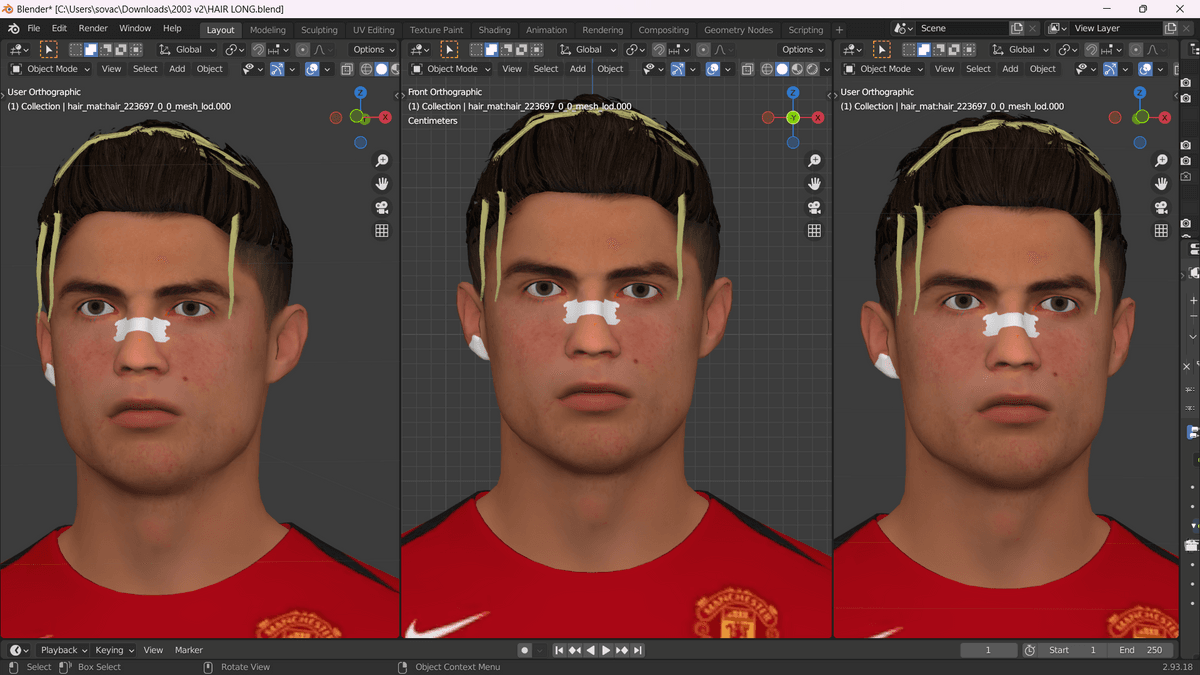The height and width of the screenshot is (675, 1200).
Task: Click the red X axis on middle viewport gizmo
Action: coord(818,117)
